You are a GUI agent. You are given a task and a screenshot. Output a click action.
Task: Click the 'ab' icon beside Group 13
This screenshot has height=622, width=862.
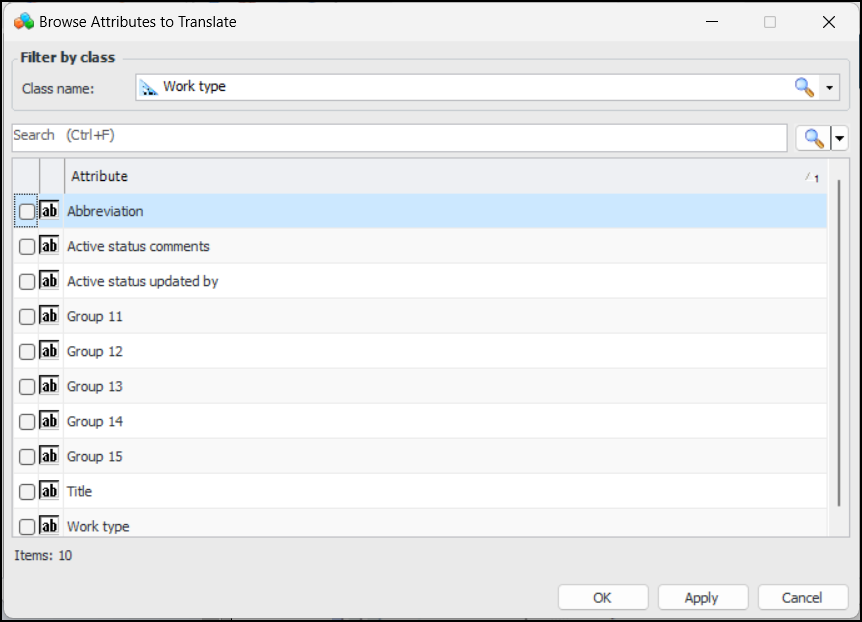(49, 386)
